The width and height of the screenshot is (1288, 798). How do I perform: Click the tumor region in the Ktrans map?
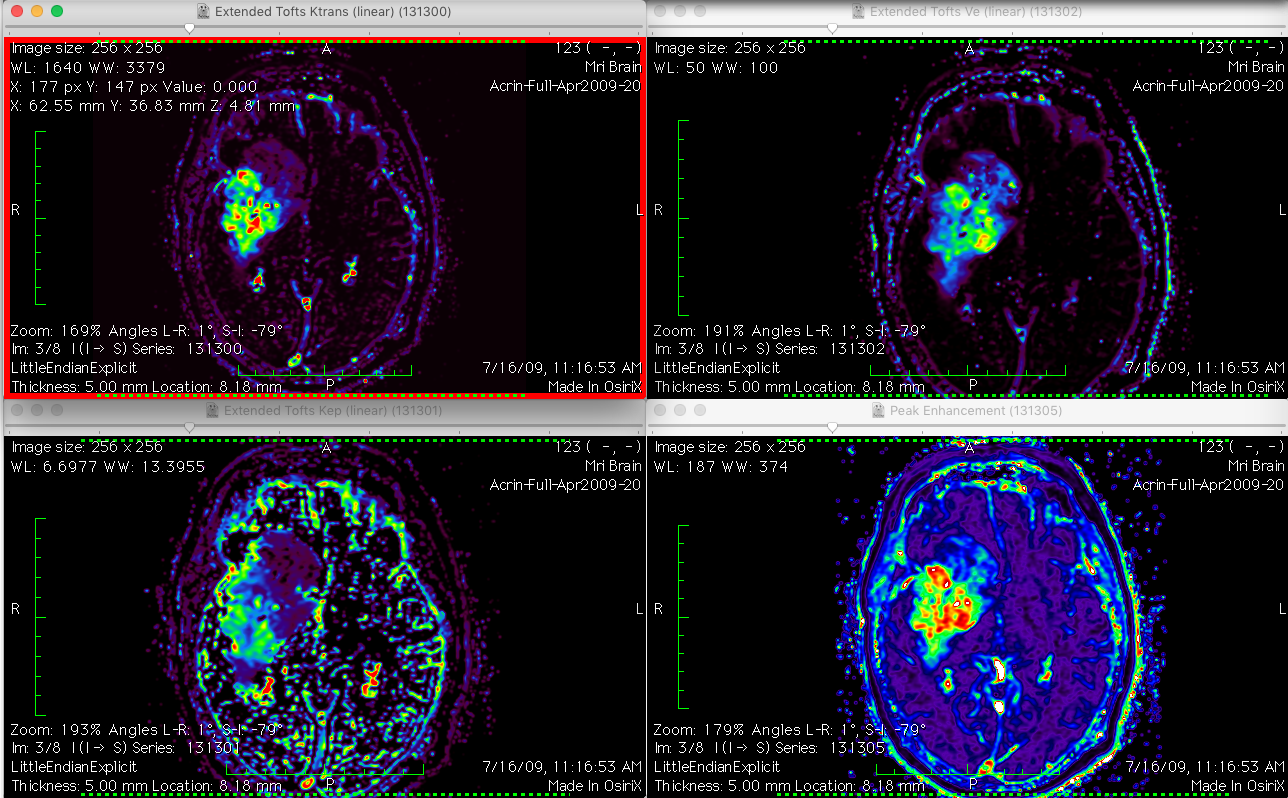coord(250,210)
